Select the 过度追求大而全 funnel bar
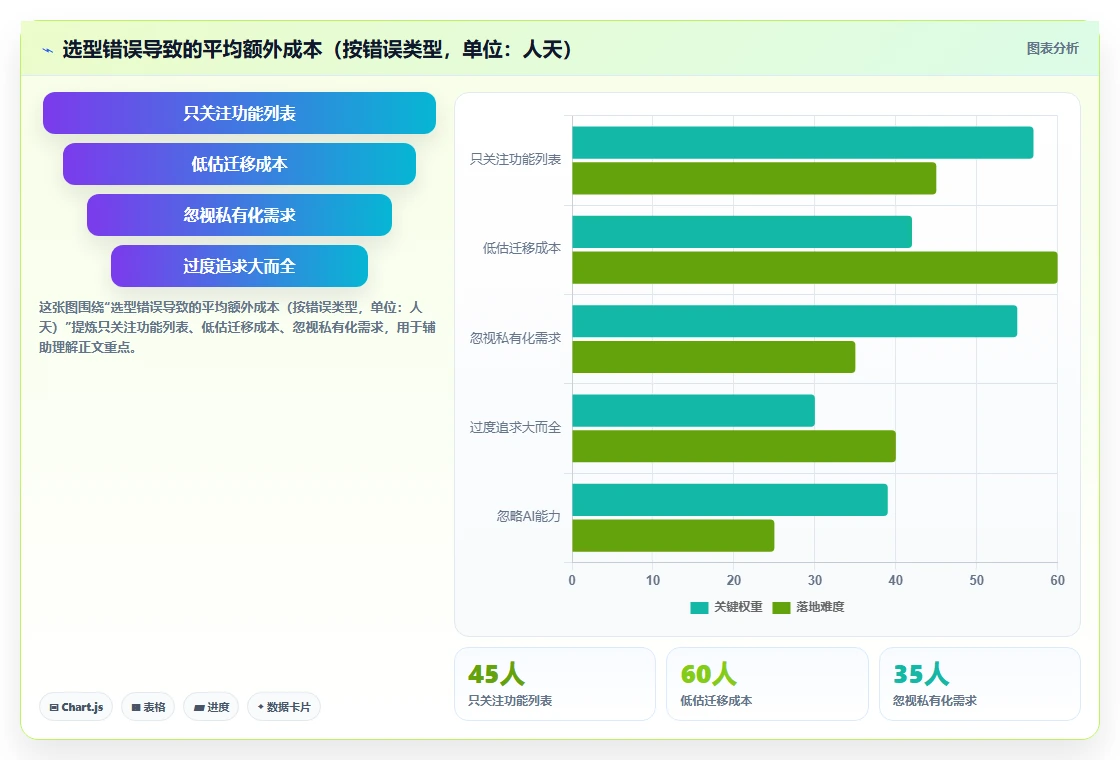The width and height of the screenshot is (1120, 760). point(239,266)
